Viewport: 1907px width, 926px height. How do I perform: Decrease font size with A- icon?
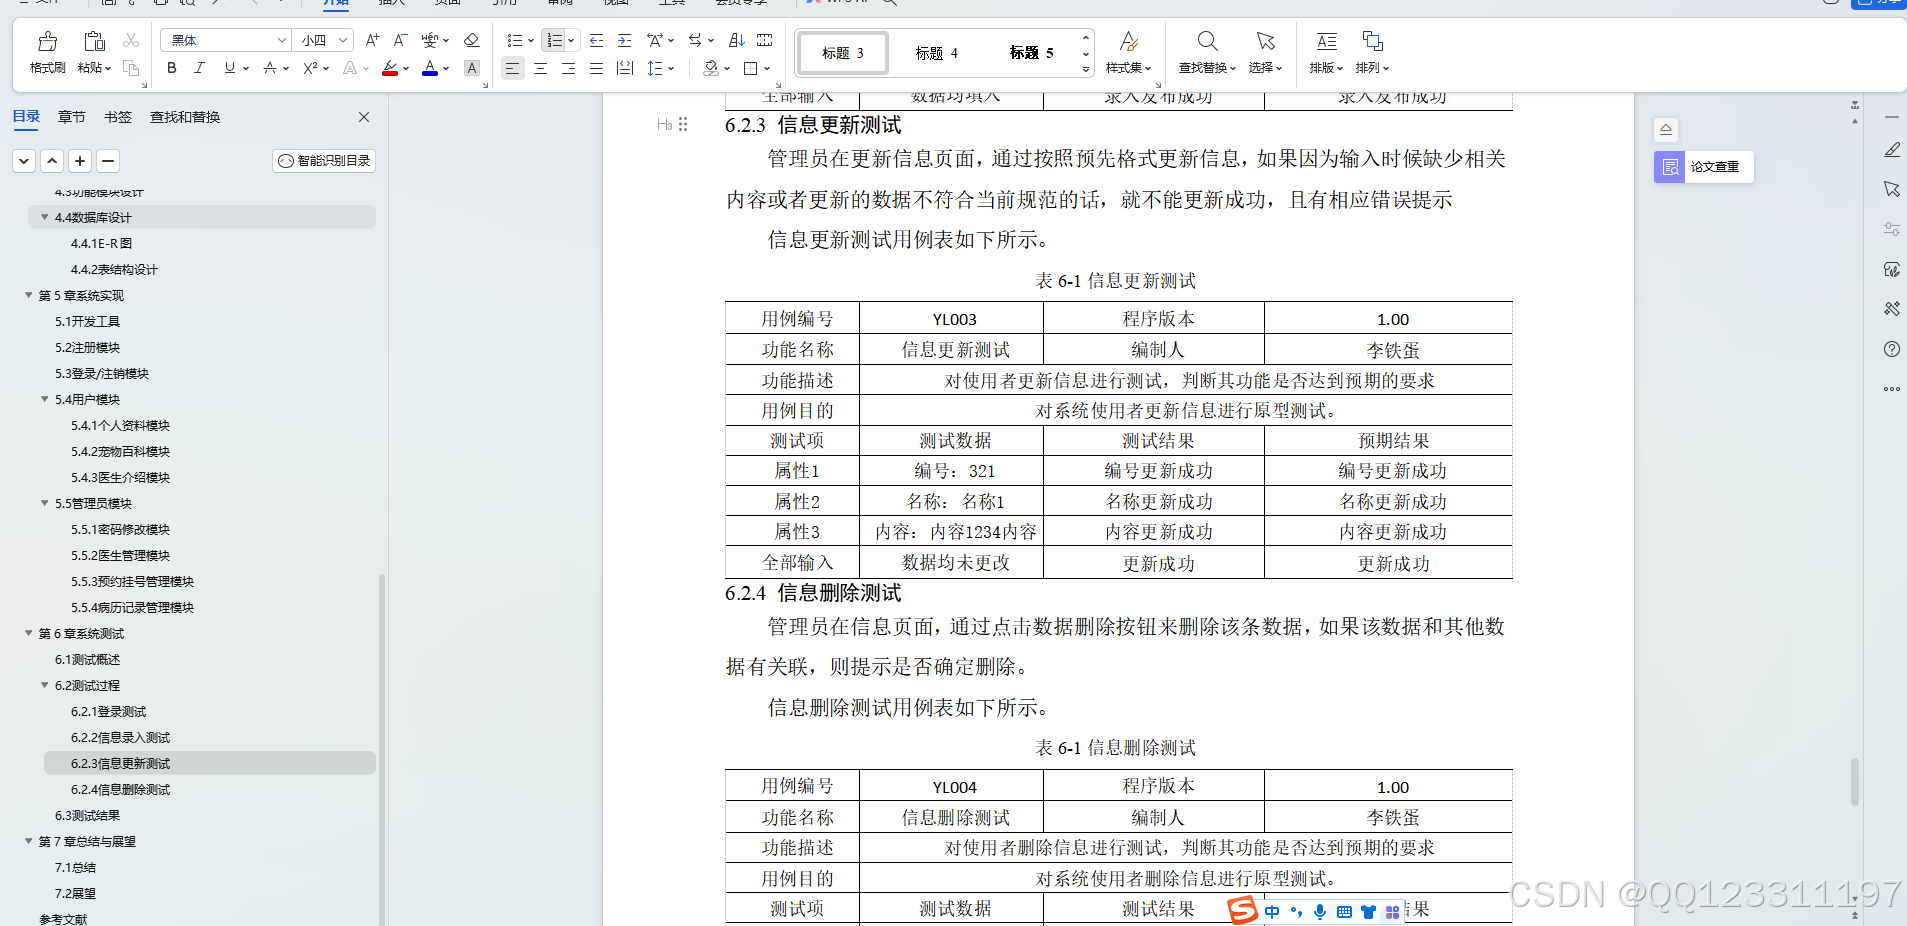[400, 40]
